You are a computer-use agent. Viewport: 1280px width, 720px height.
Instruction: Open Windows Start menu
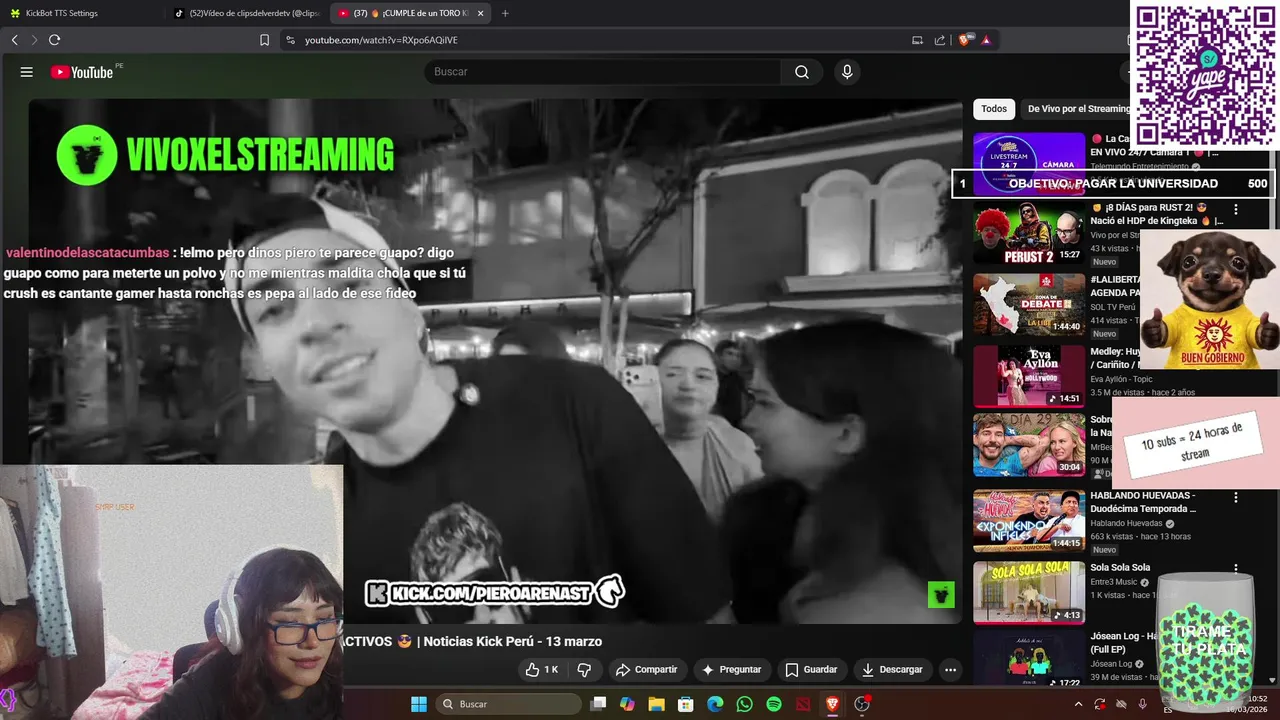[419, 704]
